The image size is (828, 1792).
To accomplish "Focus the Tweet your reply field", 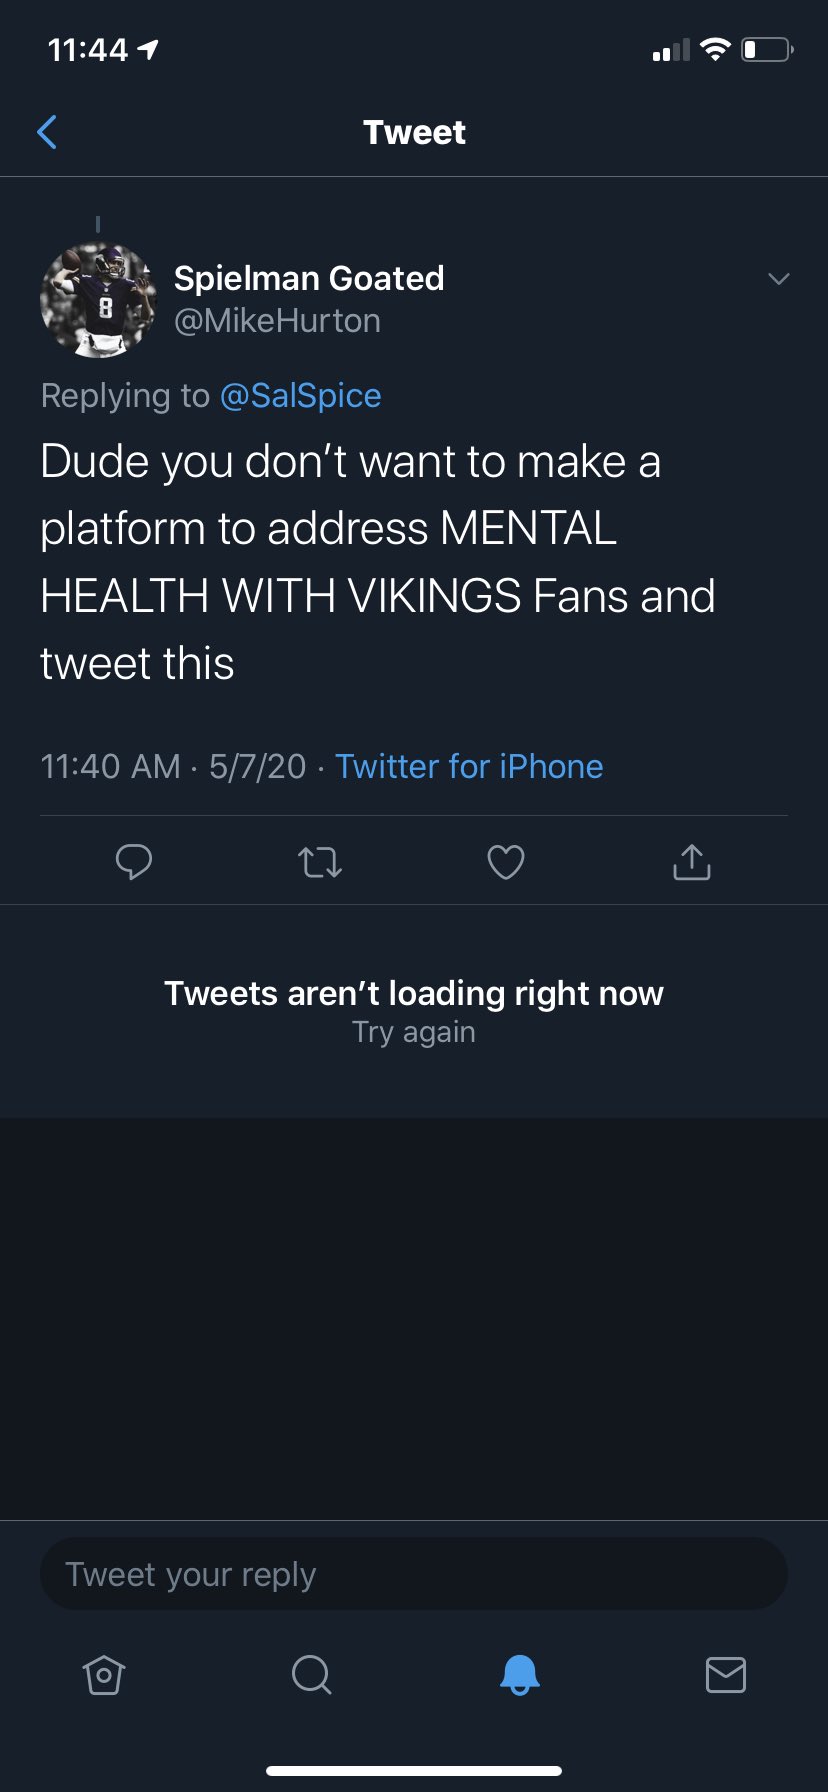I will [x=414, y=1574].
